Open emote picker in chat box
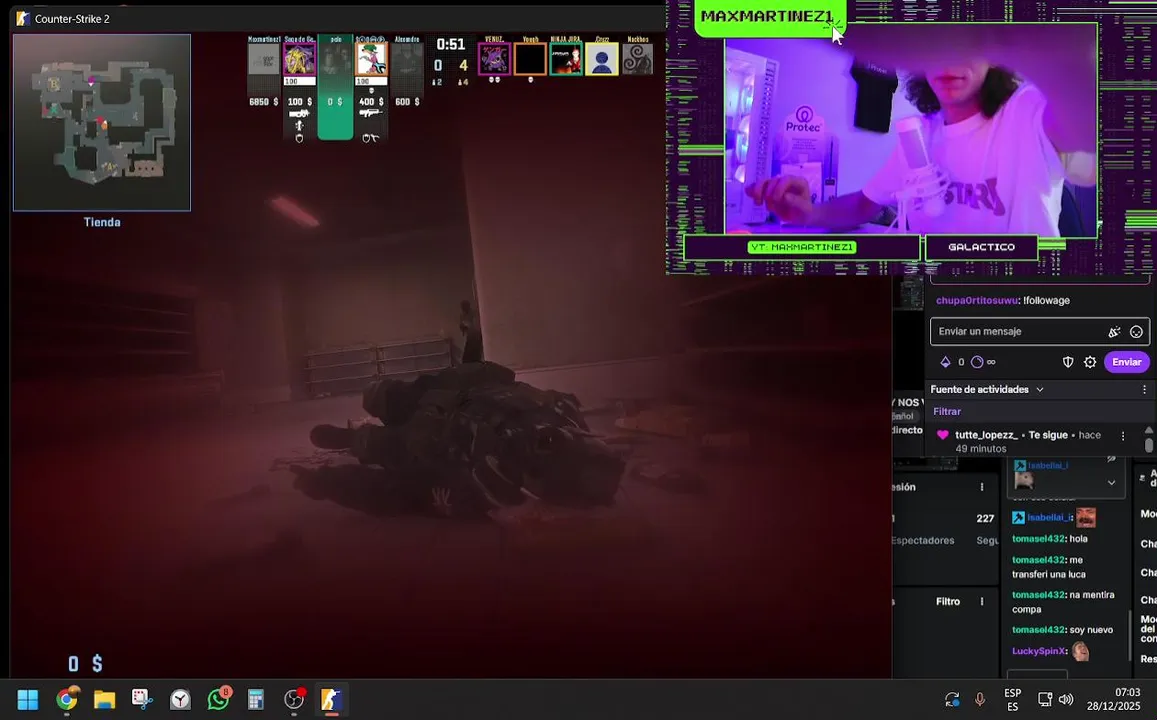The image size is (1157, 720). 1136,332
